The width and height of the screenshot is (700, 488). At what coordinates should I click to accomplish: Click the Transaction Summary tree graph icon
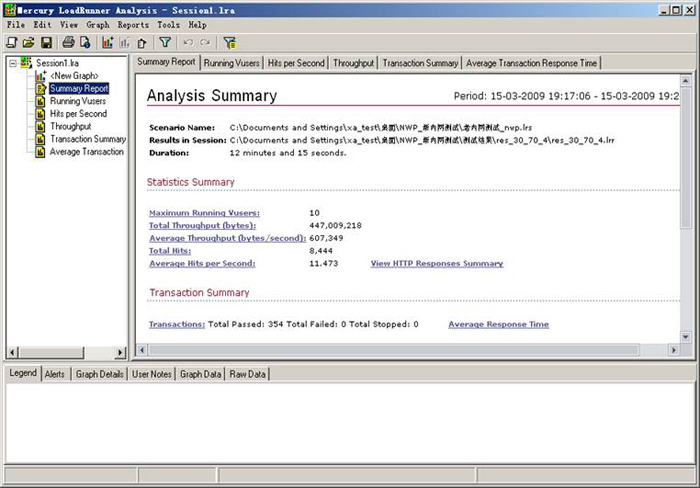pyautogui.click(x=40, y=139)
